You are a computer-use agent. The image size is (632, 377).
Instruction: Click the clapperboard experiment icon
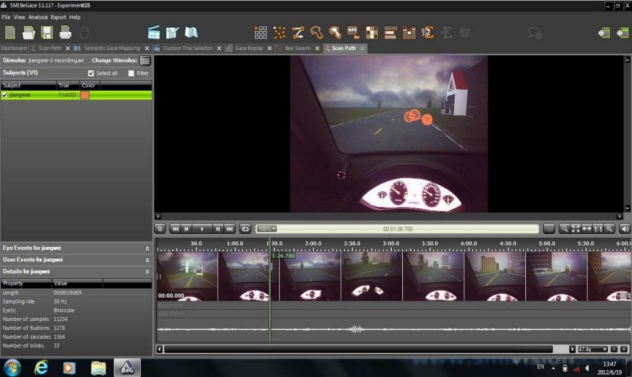(x=154, y=33)
